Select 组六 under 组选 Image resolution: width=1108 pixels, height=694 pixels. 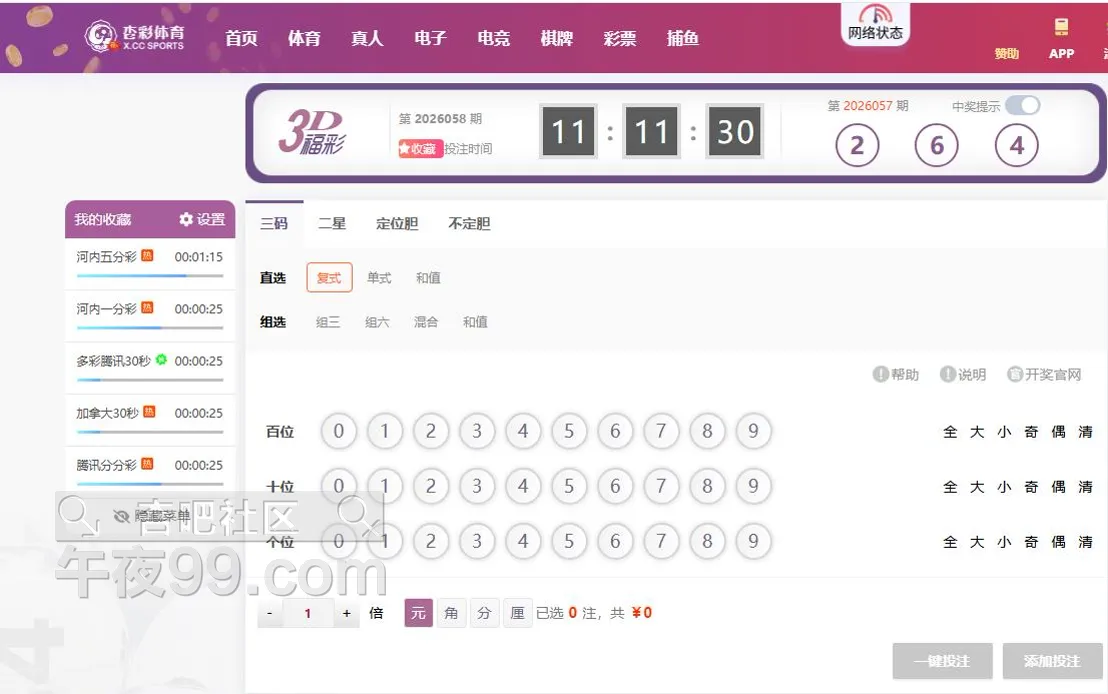pyautogui.click(x=377, y=322)
